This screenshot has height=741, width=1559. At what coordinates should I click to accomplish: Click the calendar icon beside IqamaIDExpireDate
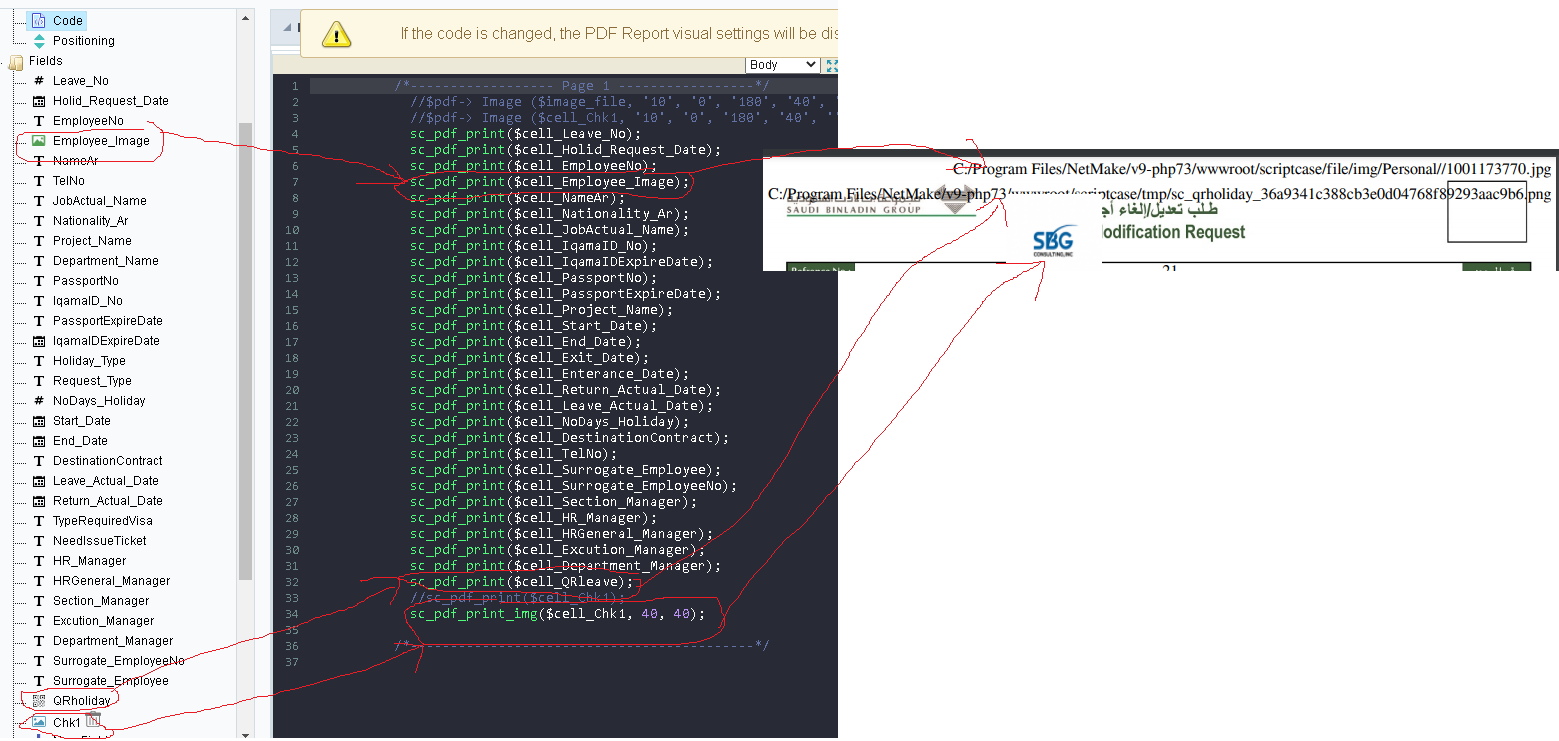pyautogui.click(x=39, y=341)
